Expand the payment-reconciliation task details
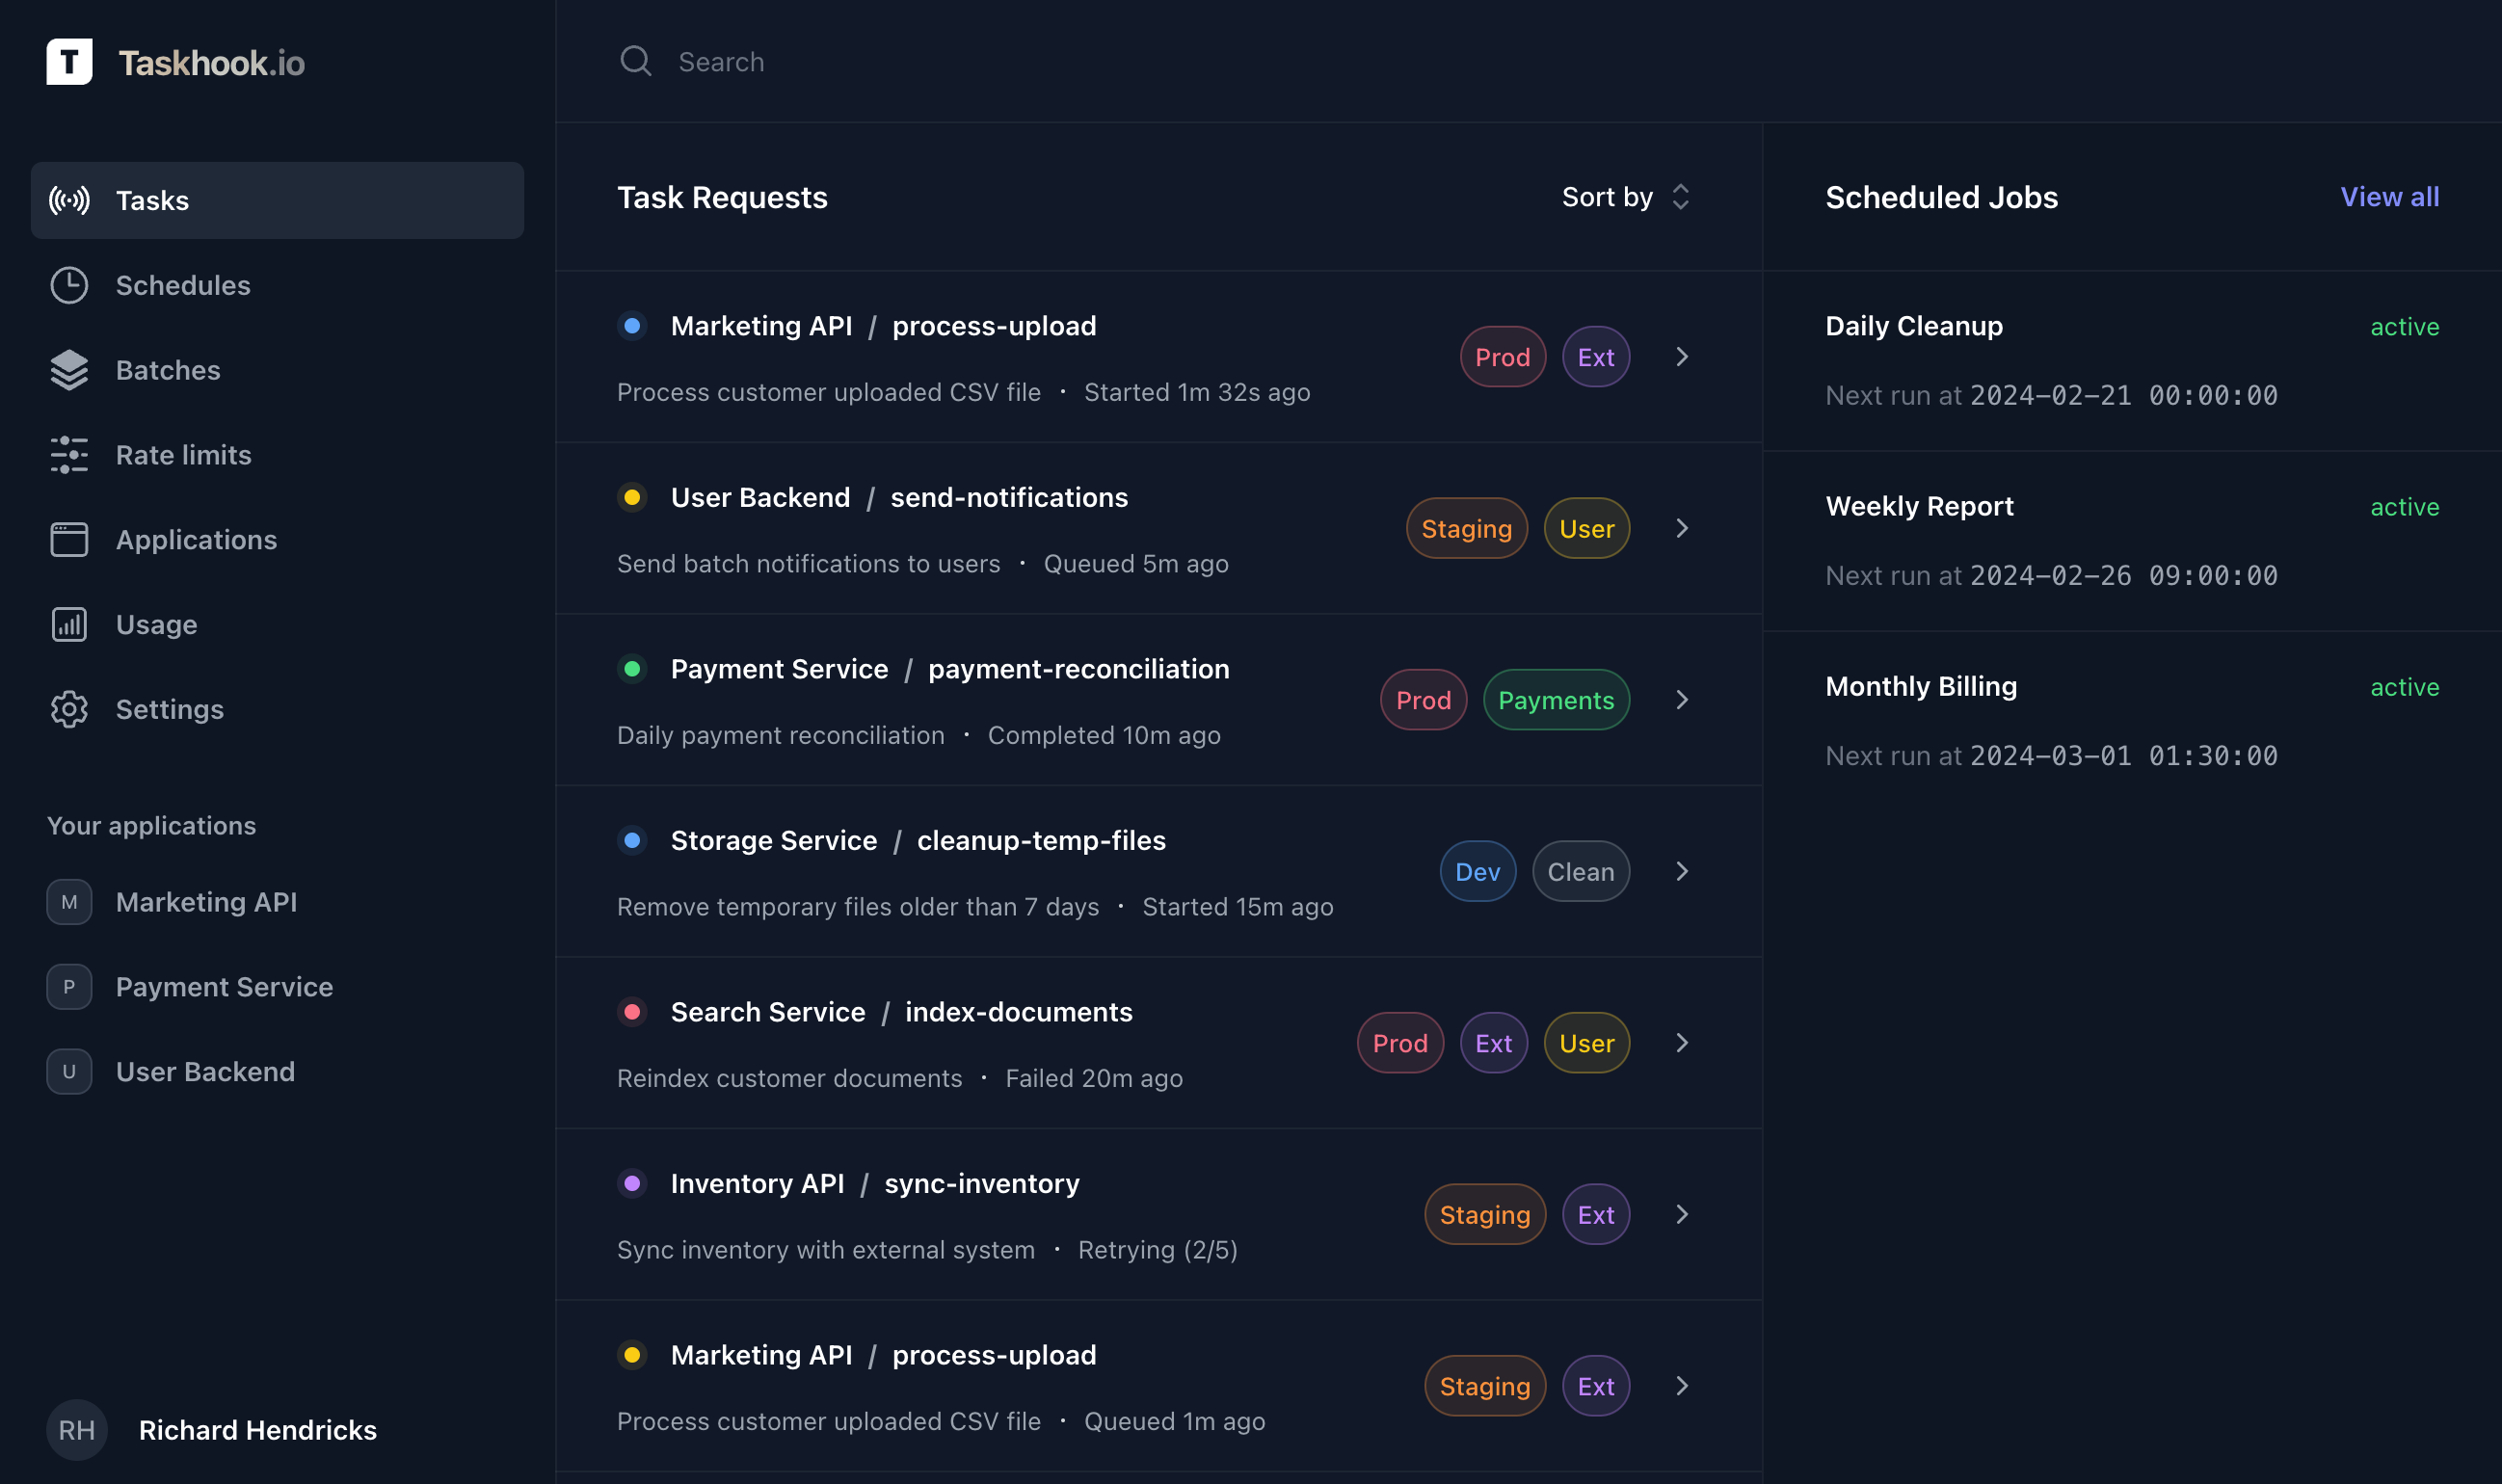This screenshot has height=1484, width=2502. point(1682,700)
